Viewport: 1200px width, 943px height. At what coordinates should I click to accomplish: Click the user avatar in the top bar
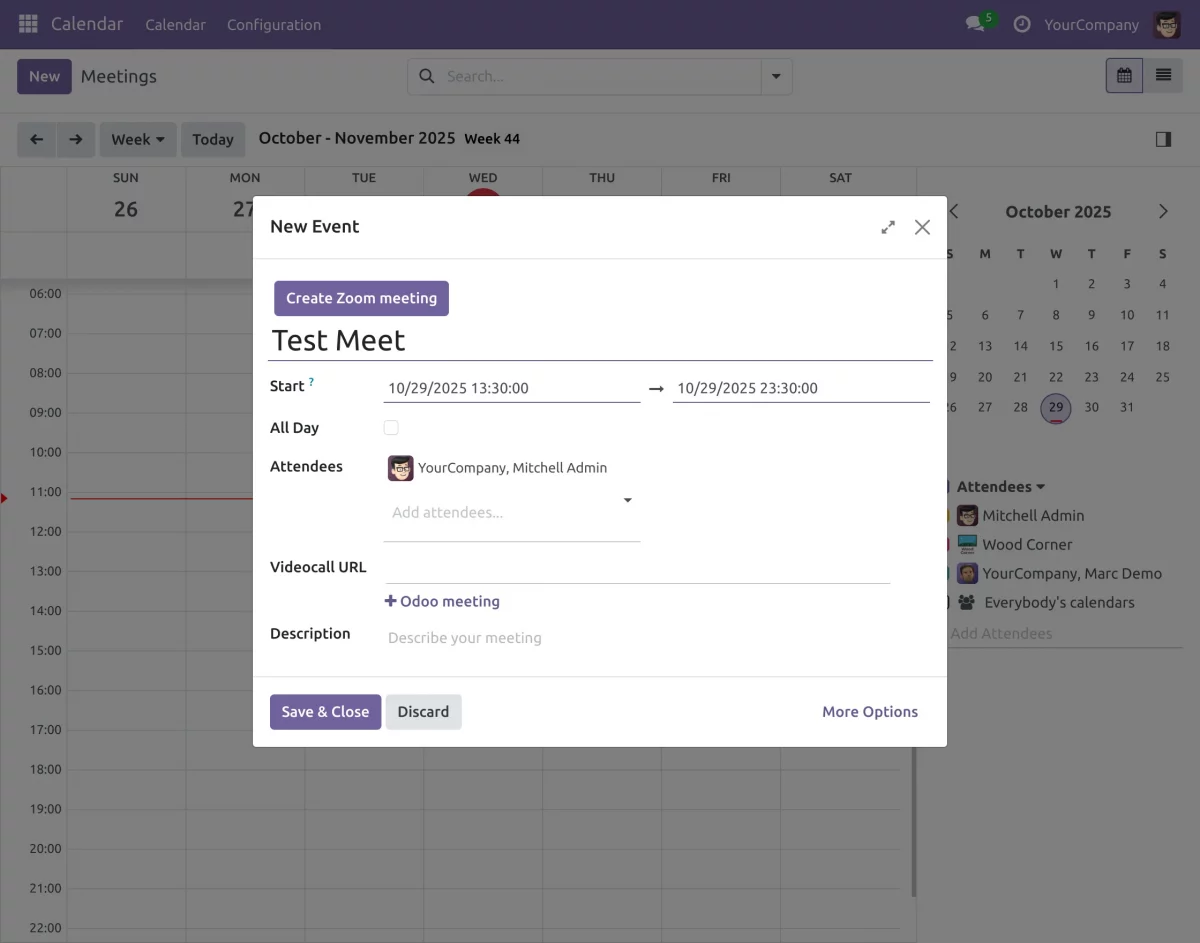tap(1166, 24)
